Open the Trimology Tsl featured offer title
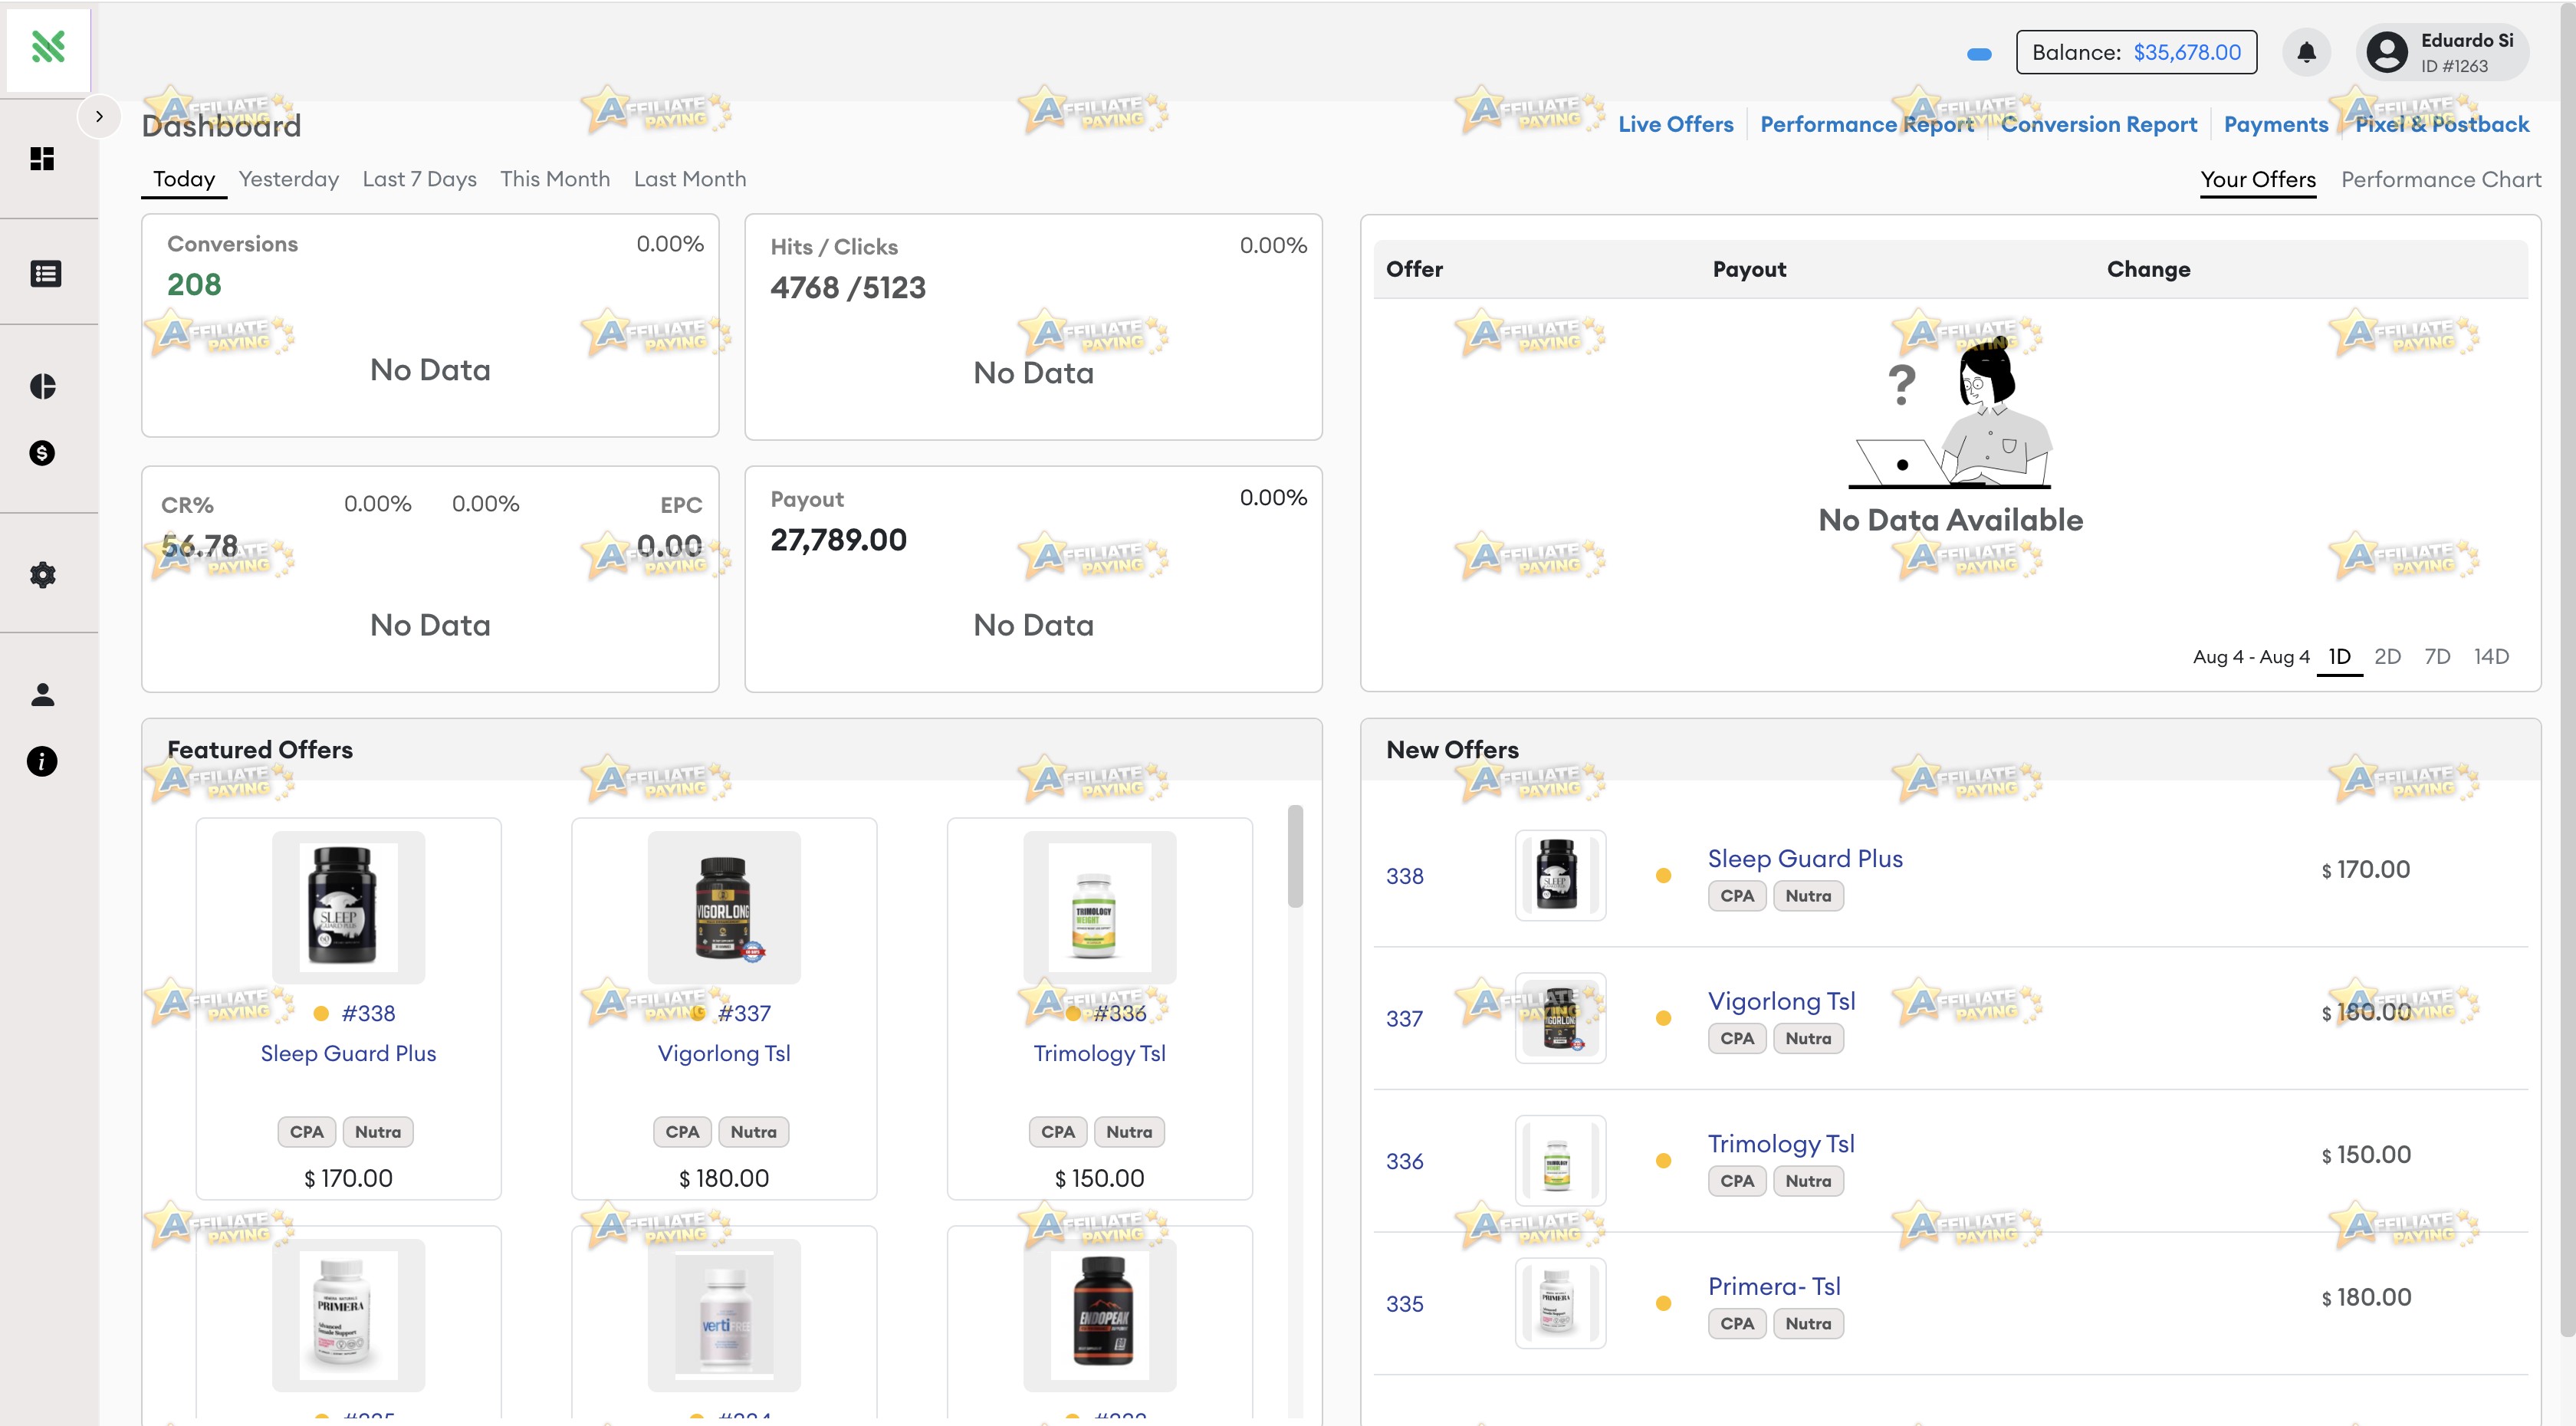 coord(1100,1054)
